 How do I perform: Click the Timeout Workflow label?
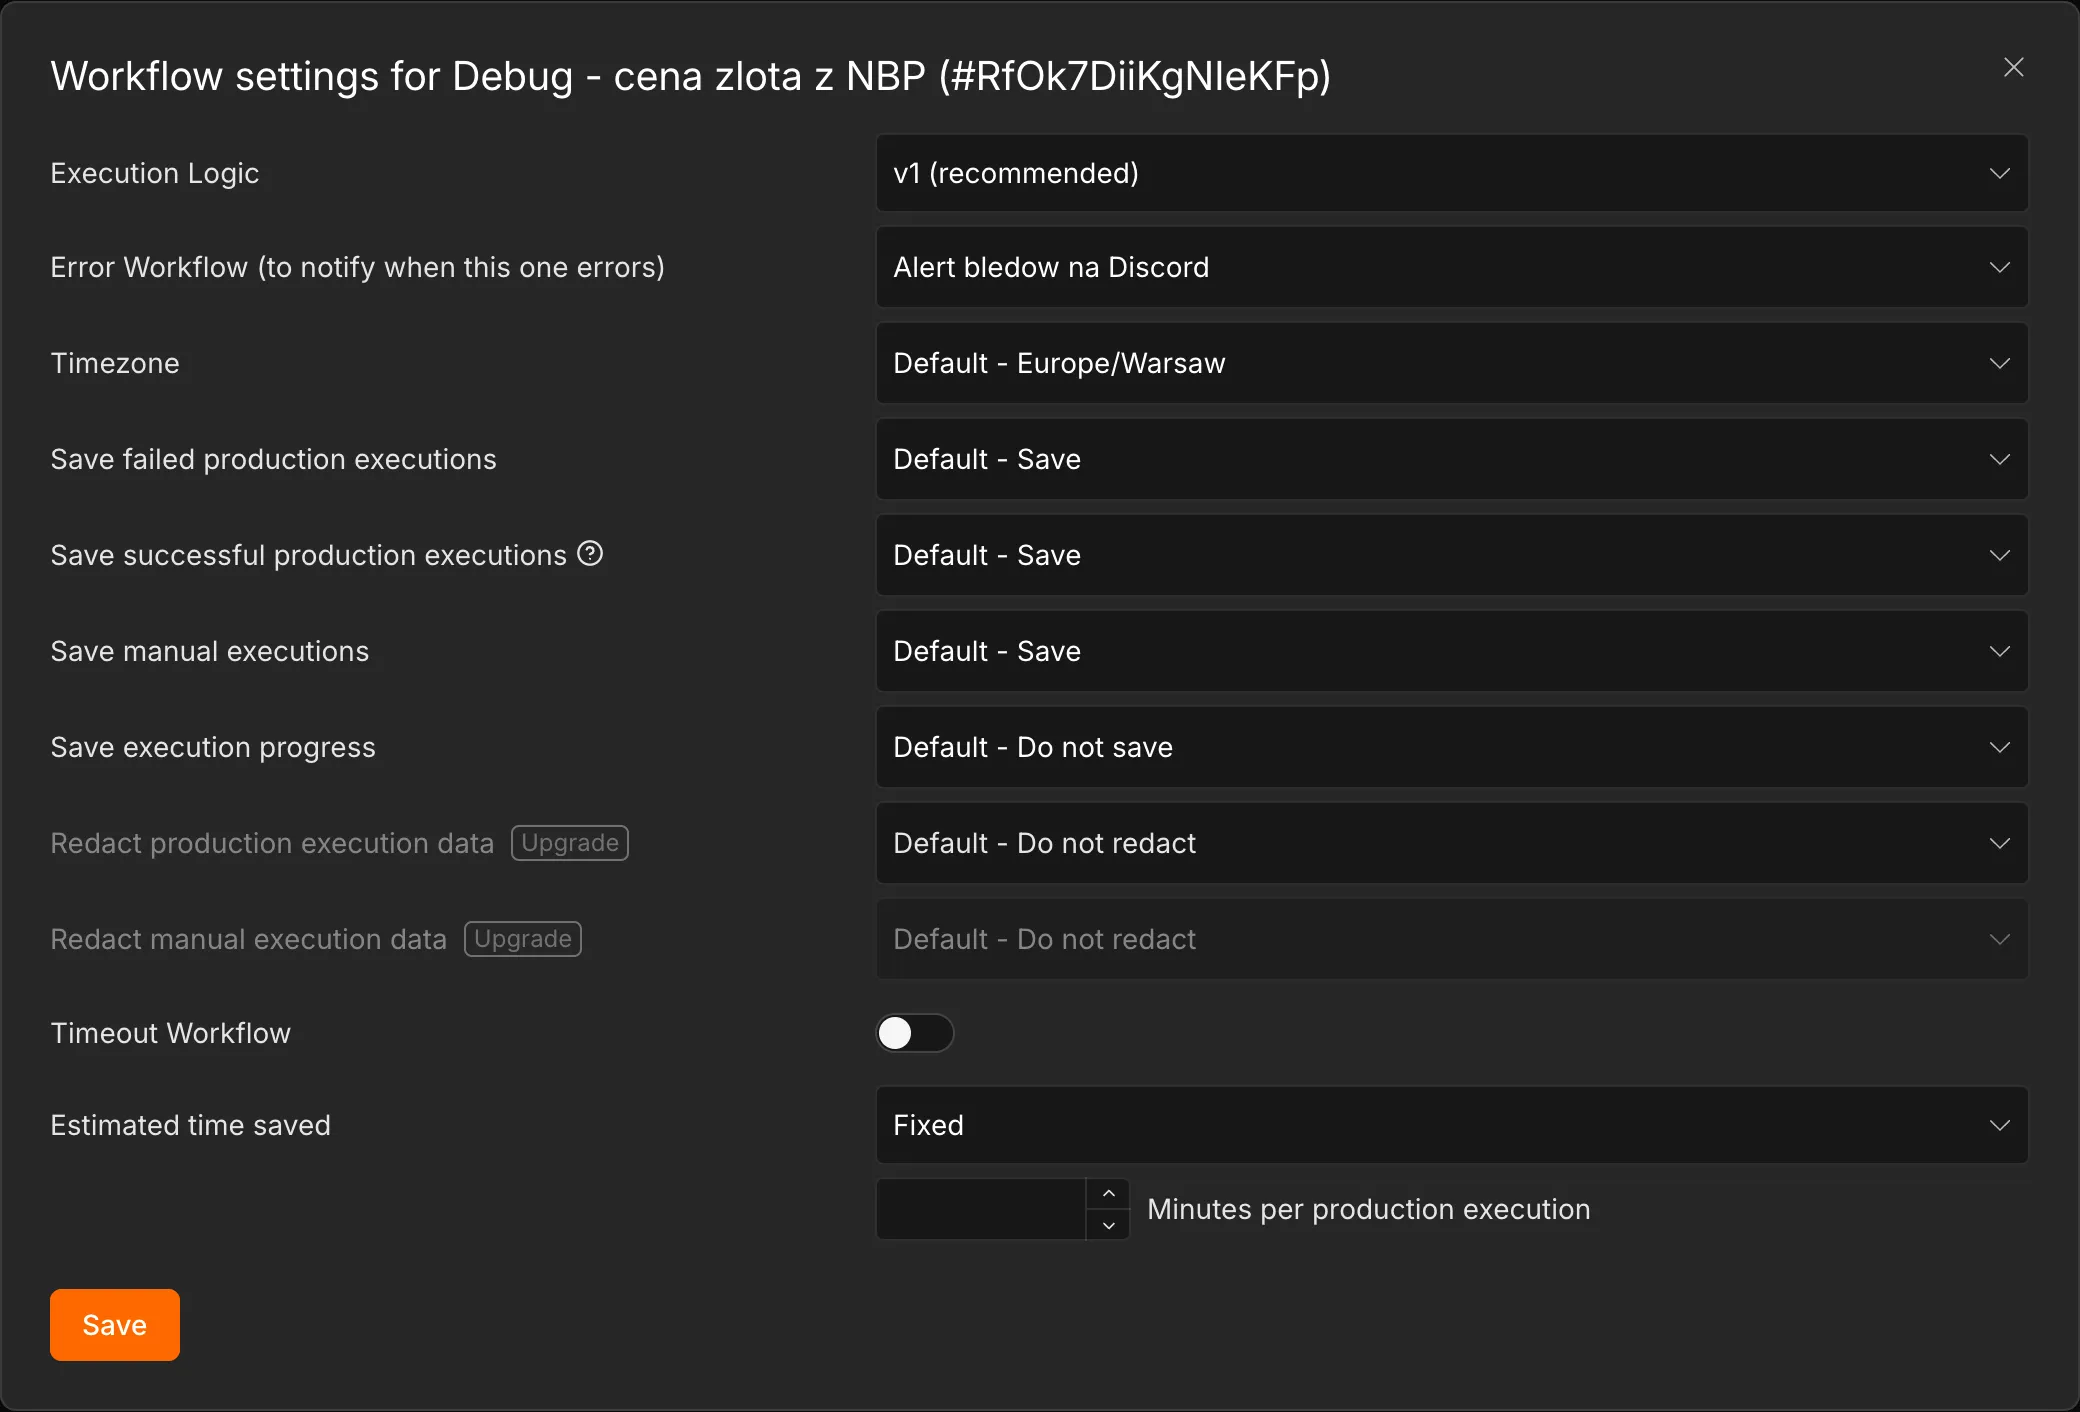click(171, 1033)
